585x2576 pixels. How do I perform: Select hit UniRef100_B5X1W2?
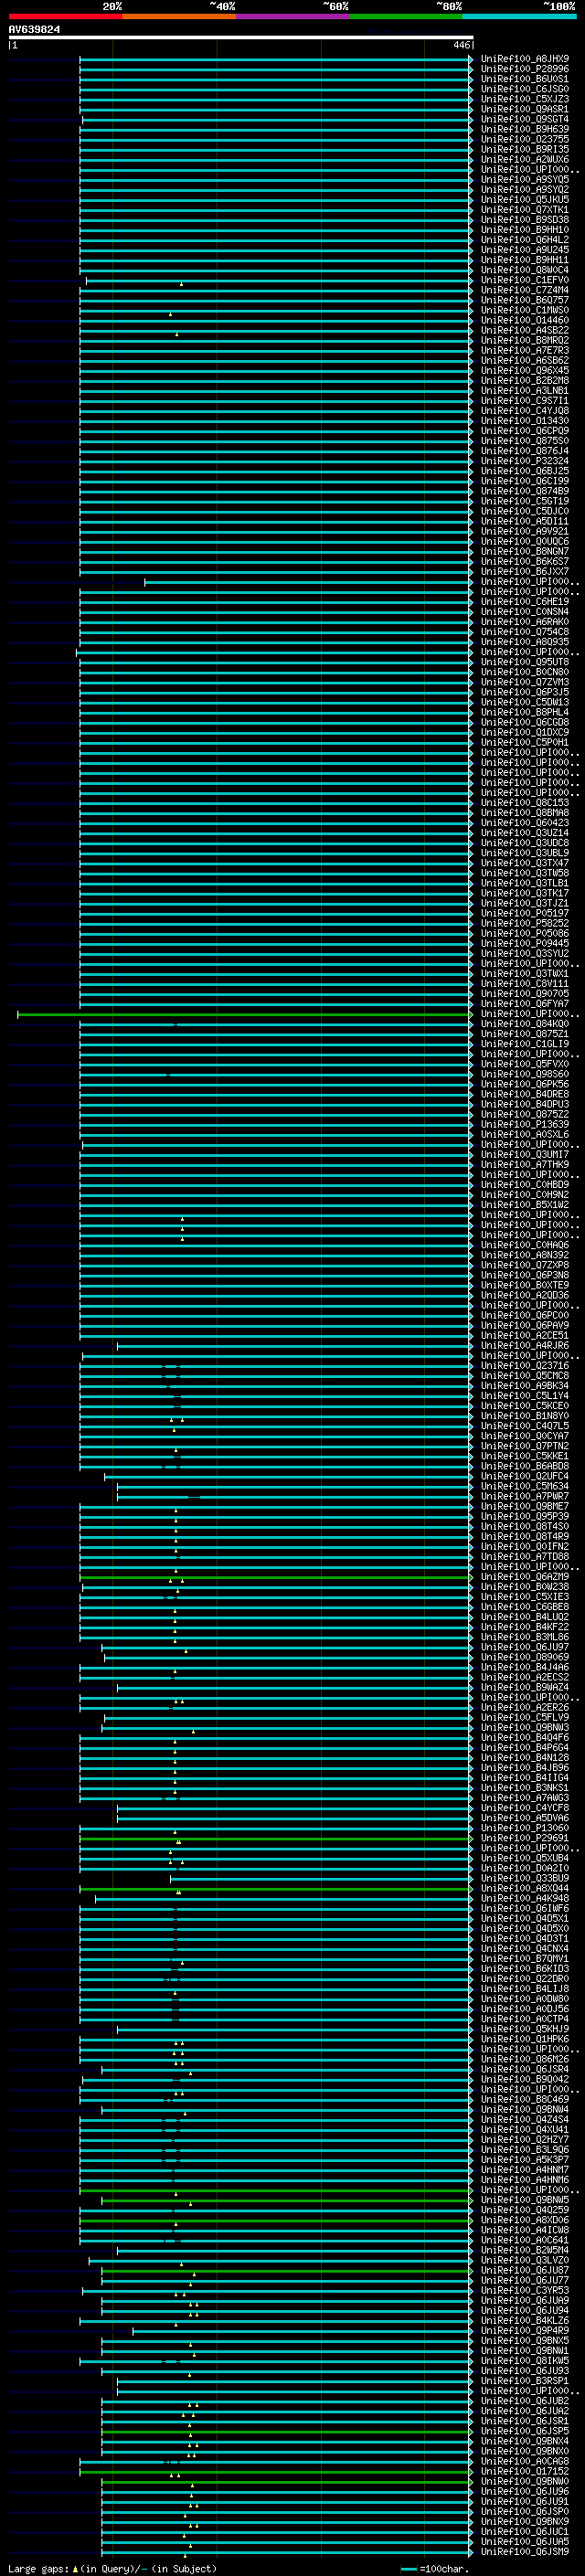click(x=524, y=1205)
